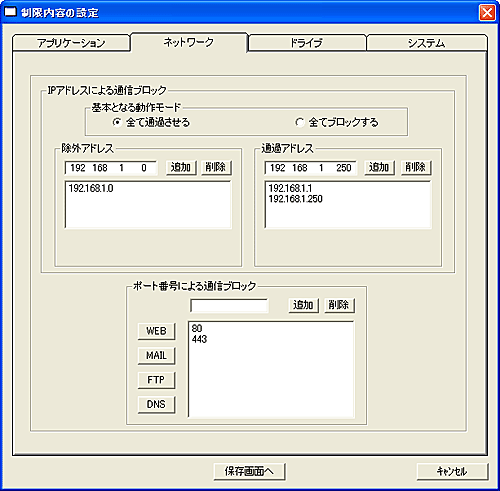Add WEB ports with the WEB button
This screenshot has width=500, height=491.
tap(156, 331)
